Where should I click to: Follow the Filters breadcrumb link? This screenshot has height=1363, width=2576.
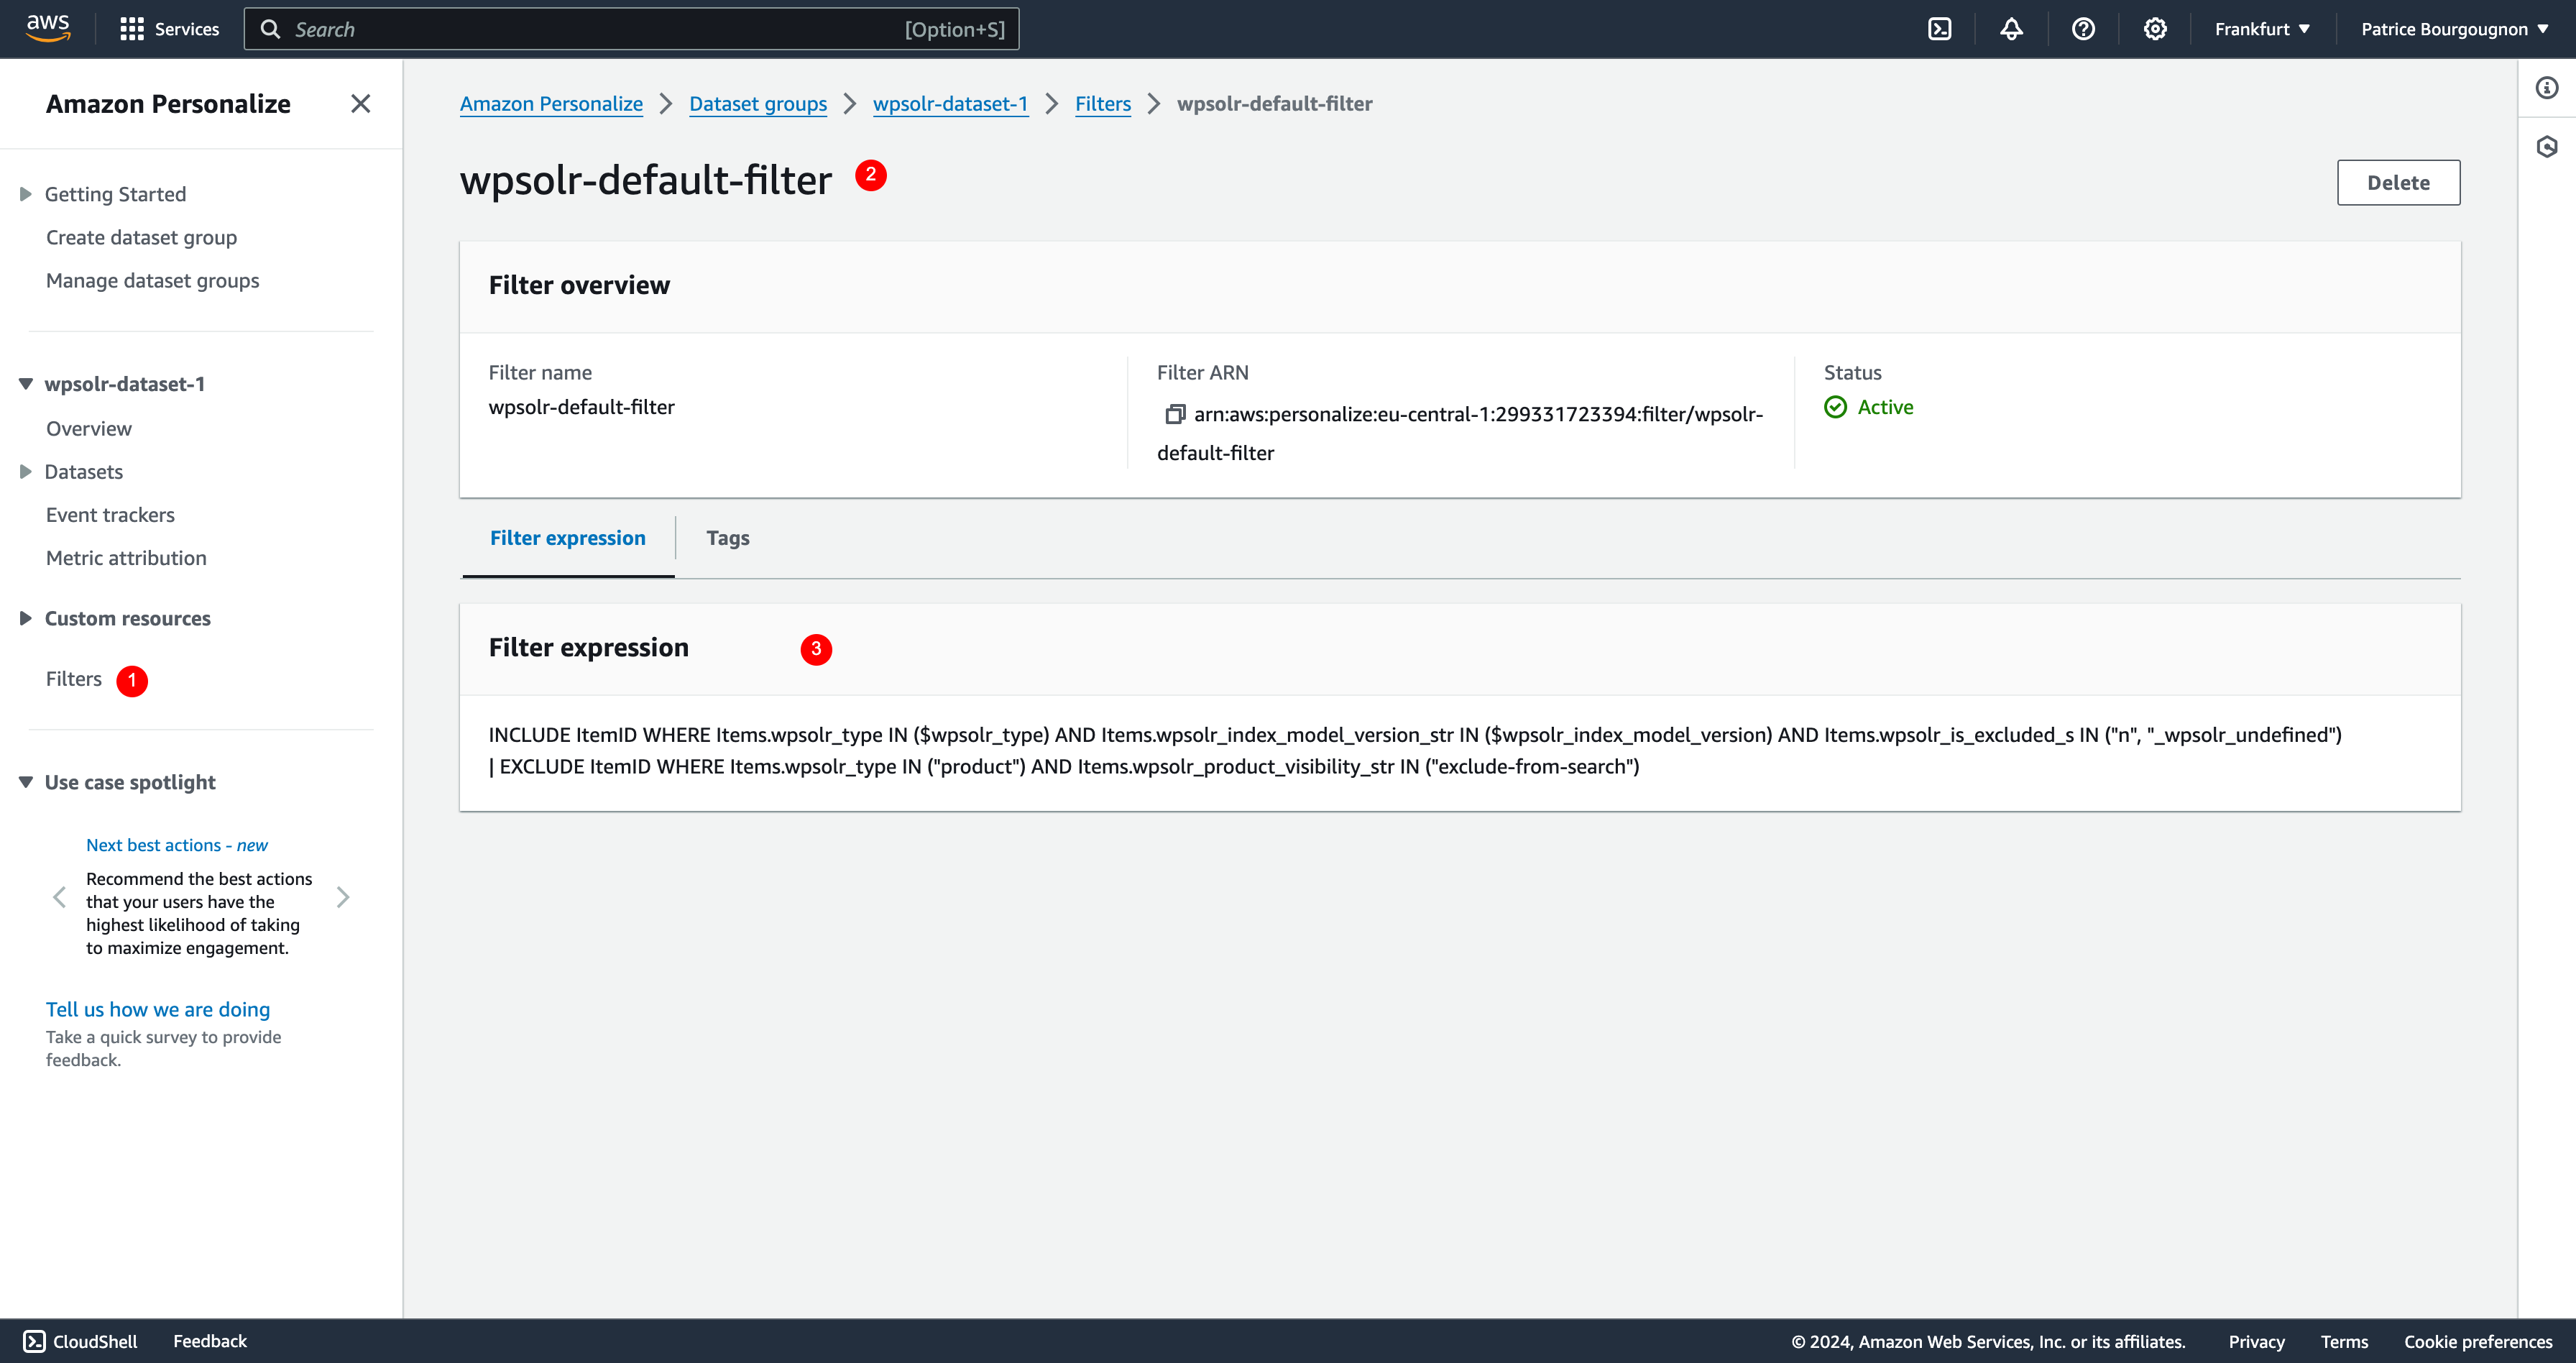click(x=1103, y=104)
